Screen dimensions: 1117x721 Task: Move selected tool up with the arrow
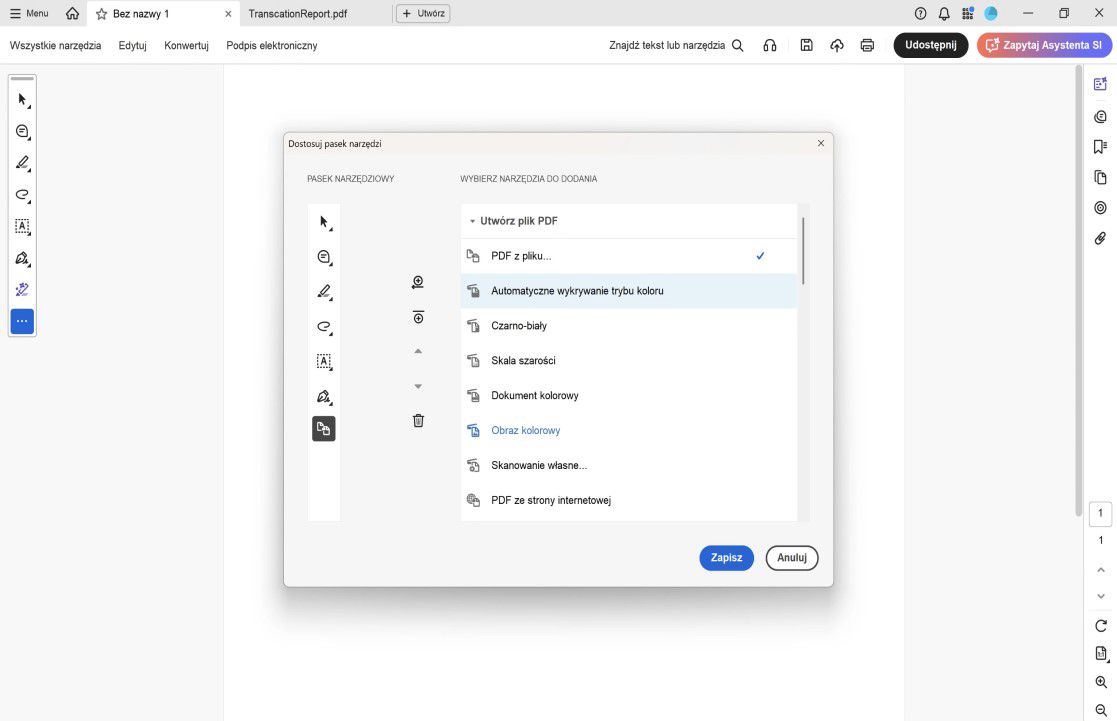[418, 351]
